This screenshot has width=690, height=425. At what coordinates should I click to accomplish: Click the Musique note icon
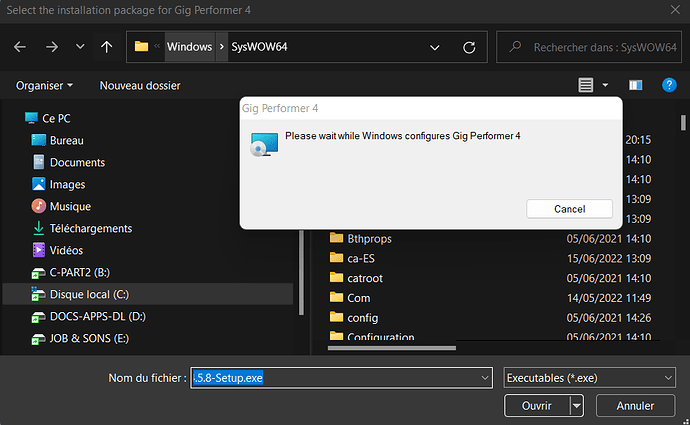point(38,206)
